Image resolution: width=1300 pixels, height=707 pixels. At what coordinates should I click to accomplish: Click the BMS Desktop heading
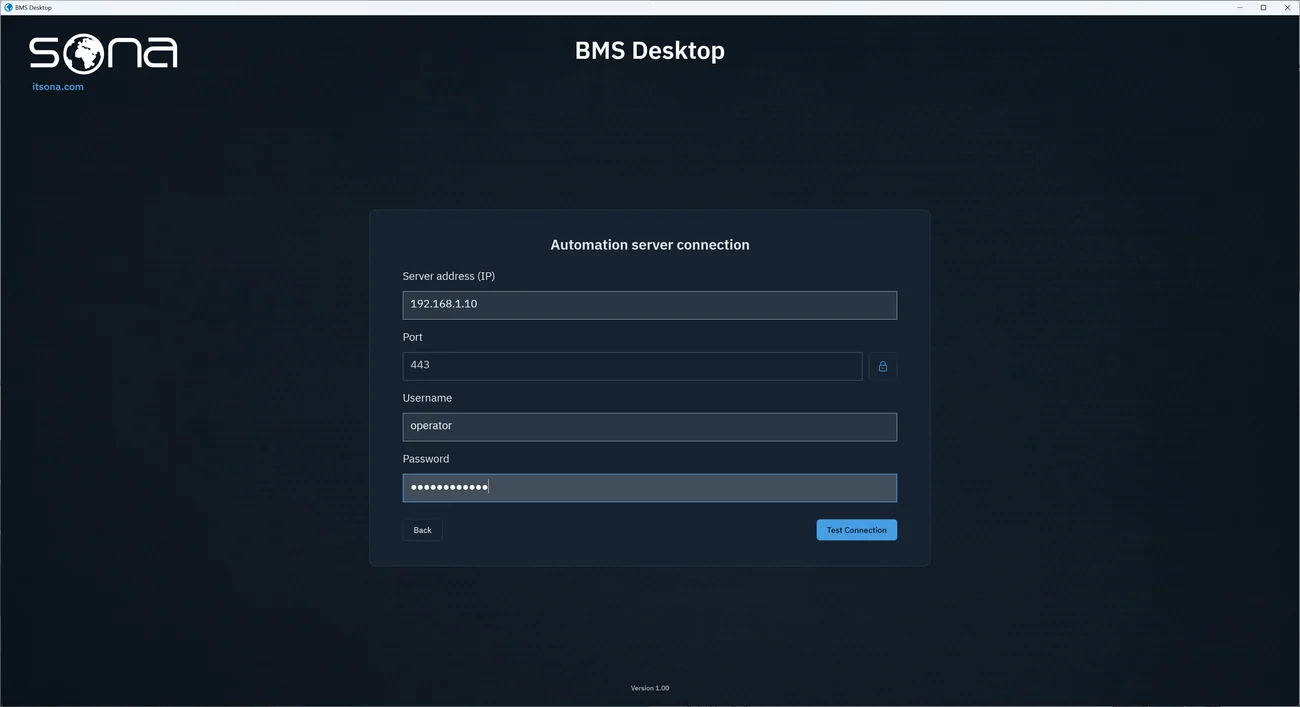[x=650, y=50]
